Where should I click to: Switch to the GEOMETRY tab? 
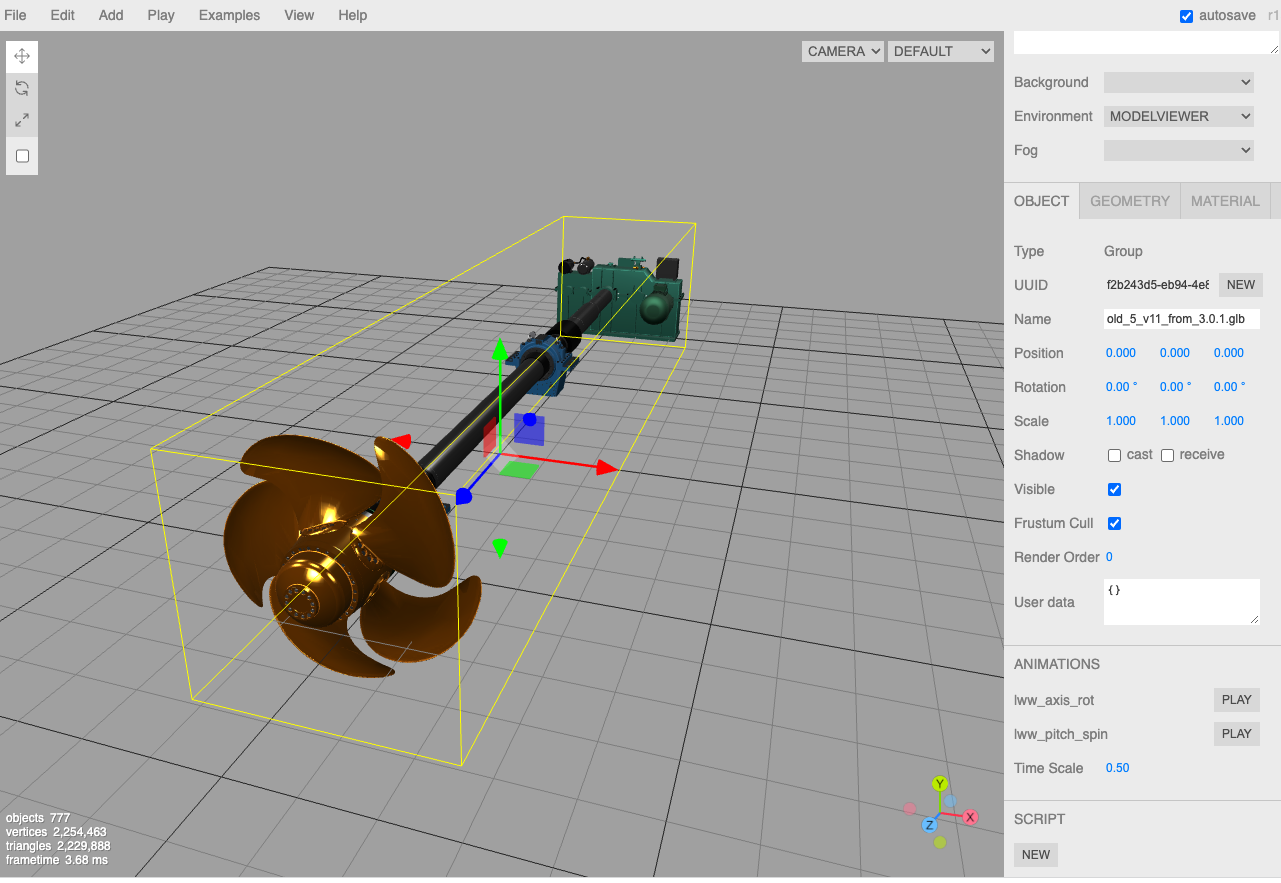tap(1130, 201)
